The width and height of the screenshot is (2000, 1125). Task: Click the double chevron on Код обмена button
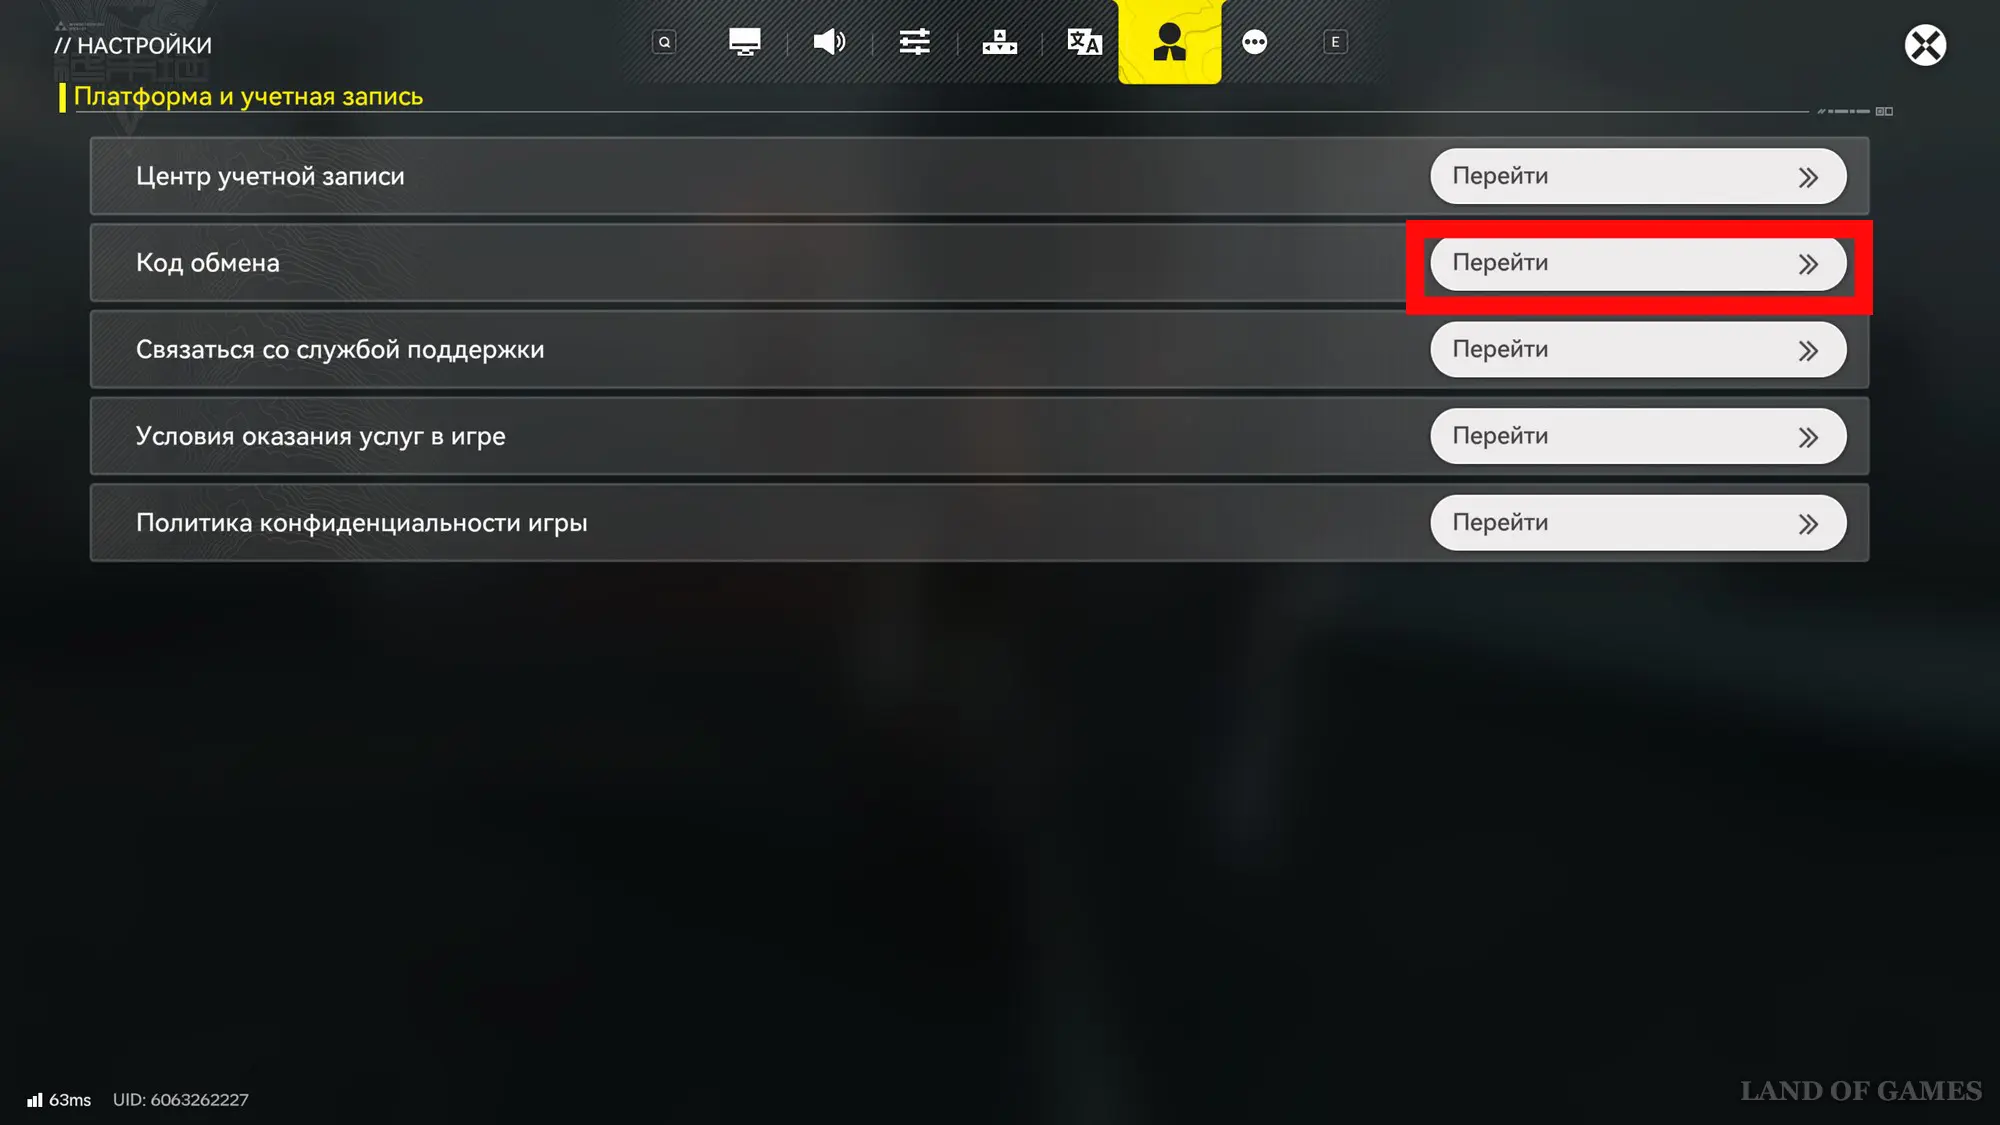point(1808,264)
